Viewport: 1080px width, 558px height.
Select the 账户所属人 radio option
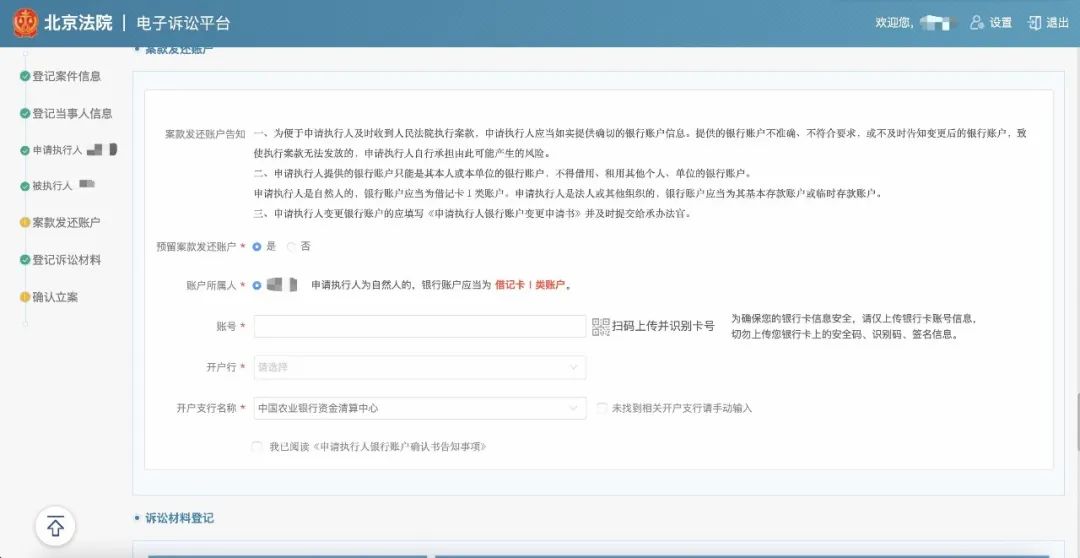tap(257, 285)
